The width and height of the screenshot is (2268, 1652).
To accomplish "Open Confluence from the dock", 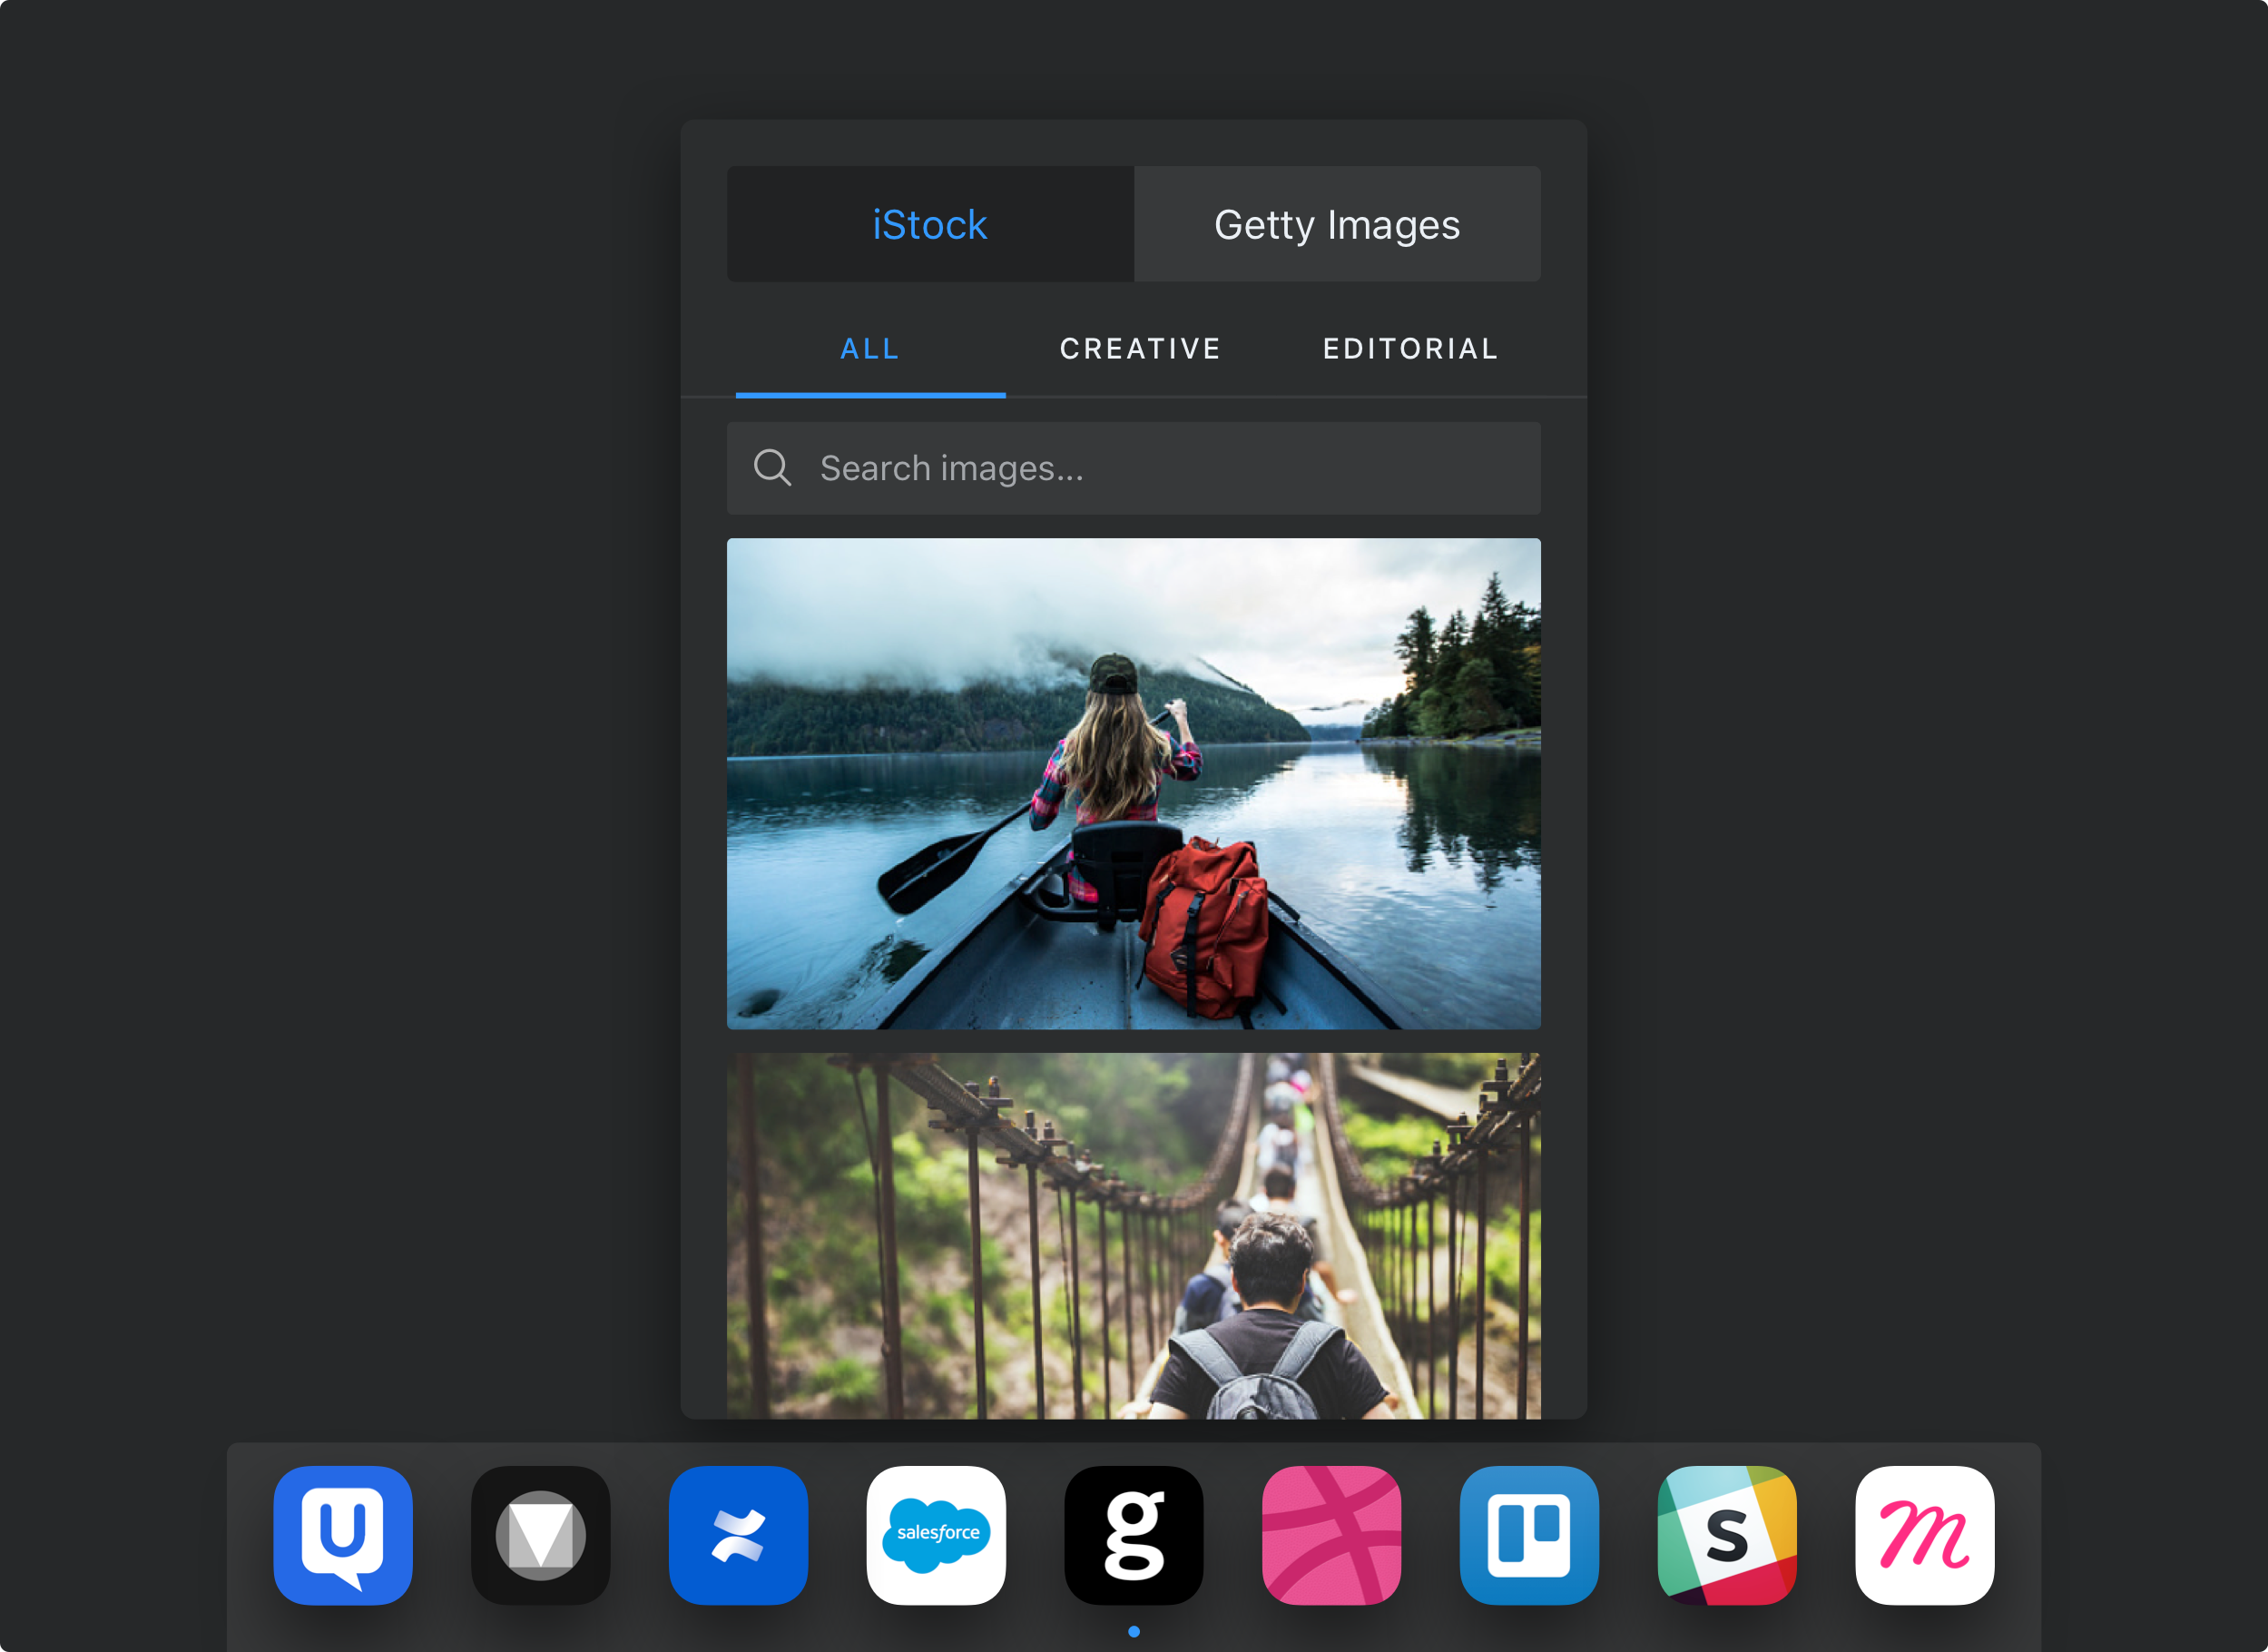I will [x=738, y=1535].
